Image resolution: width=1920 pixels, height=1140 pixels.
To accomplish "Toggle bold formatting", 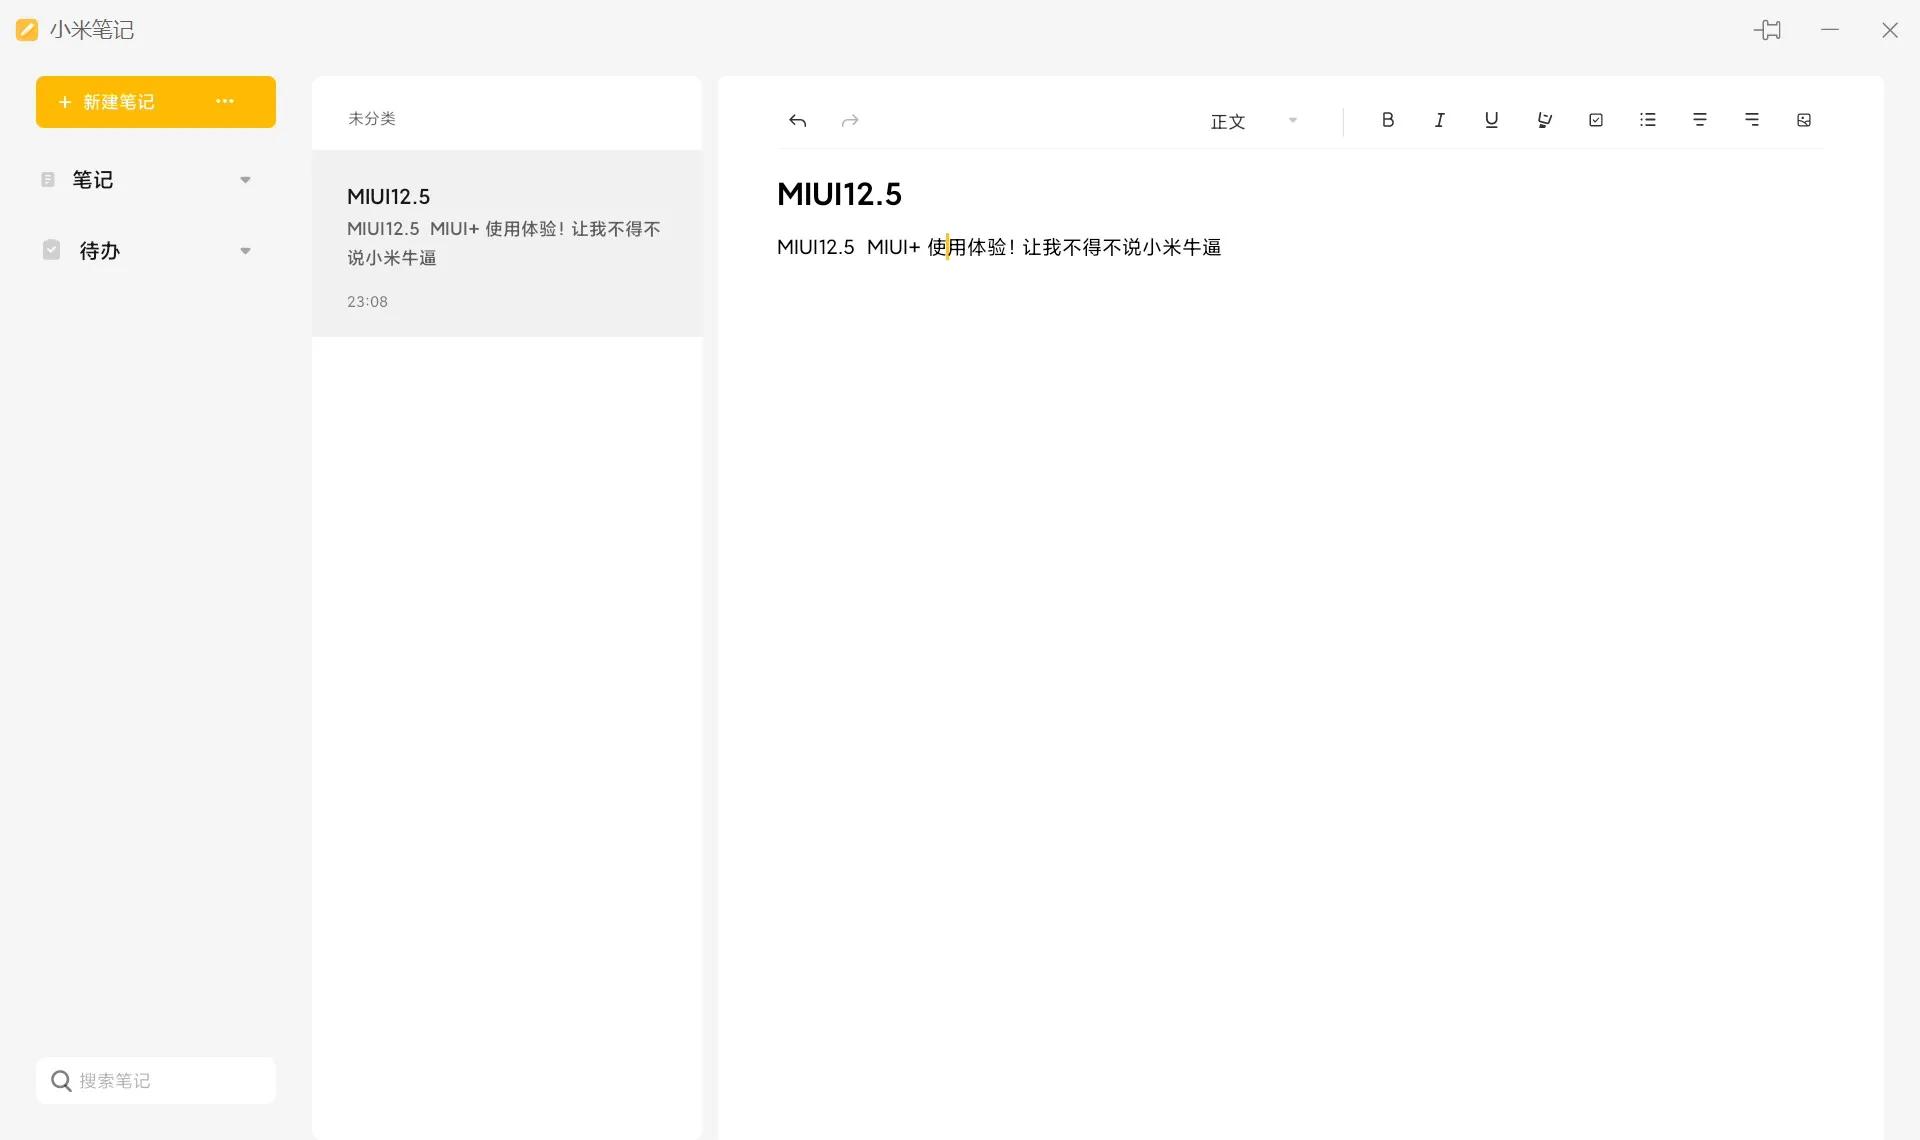I will [1387, 120].
